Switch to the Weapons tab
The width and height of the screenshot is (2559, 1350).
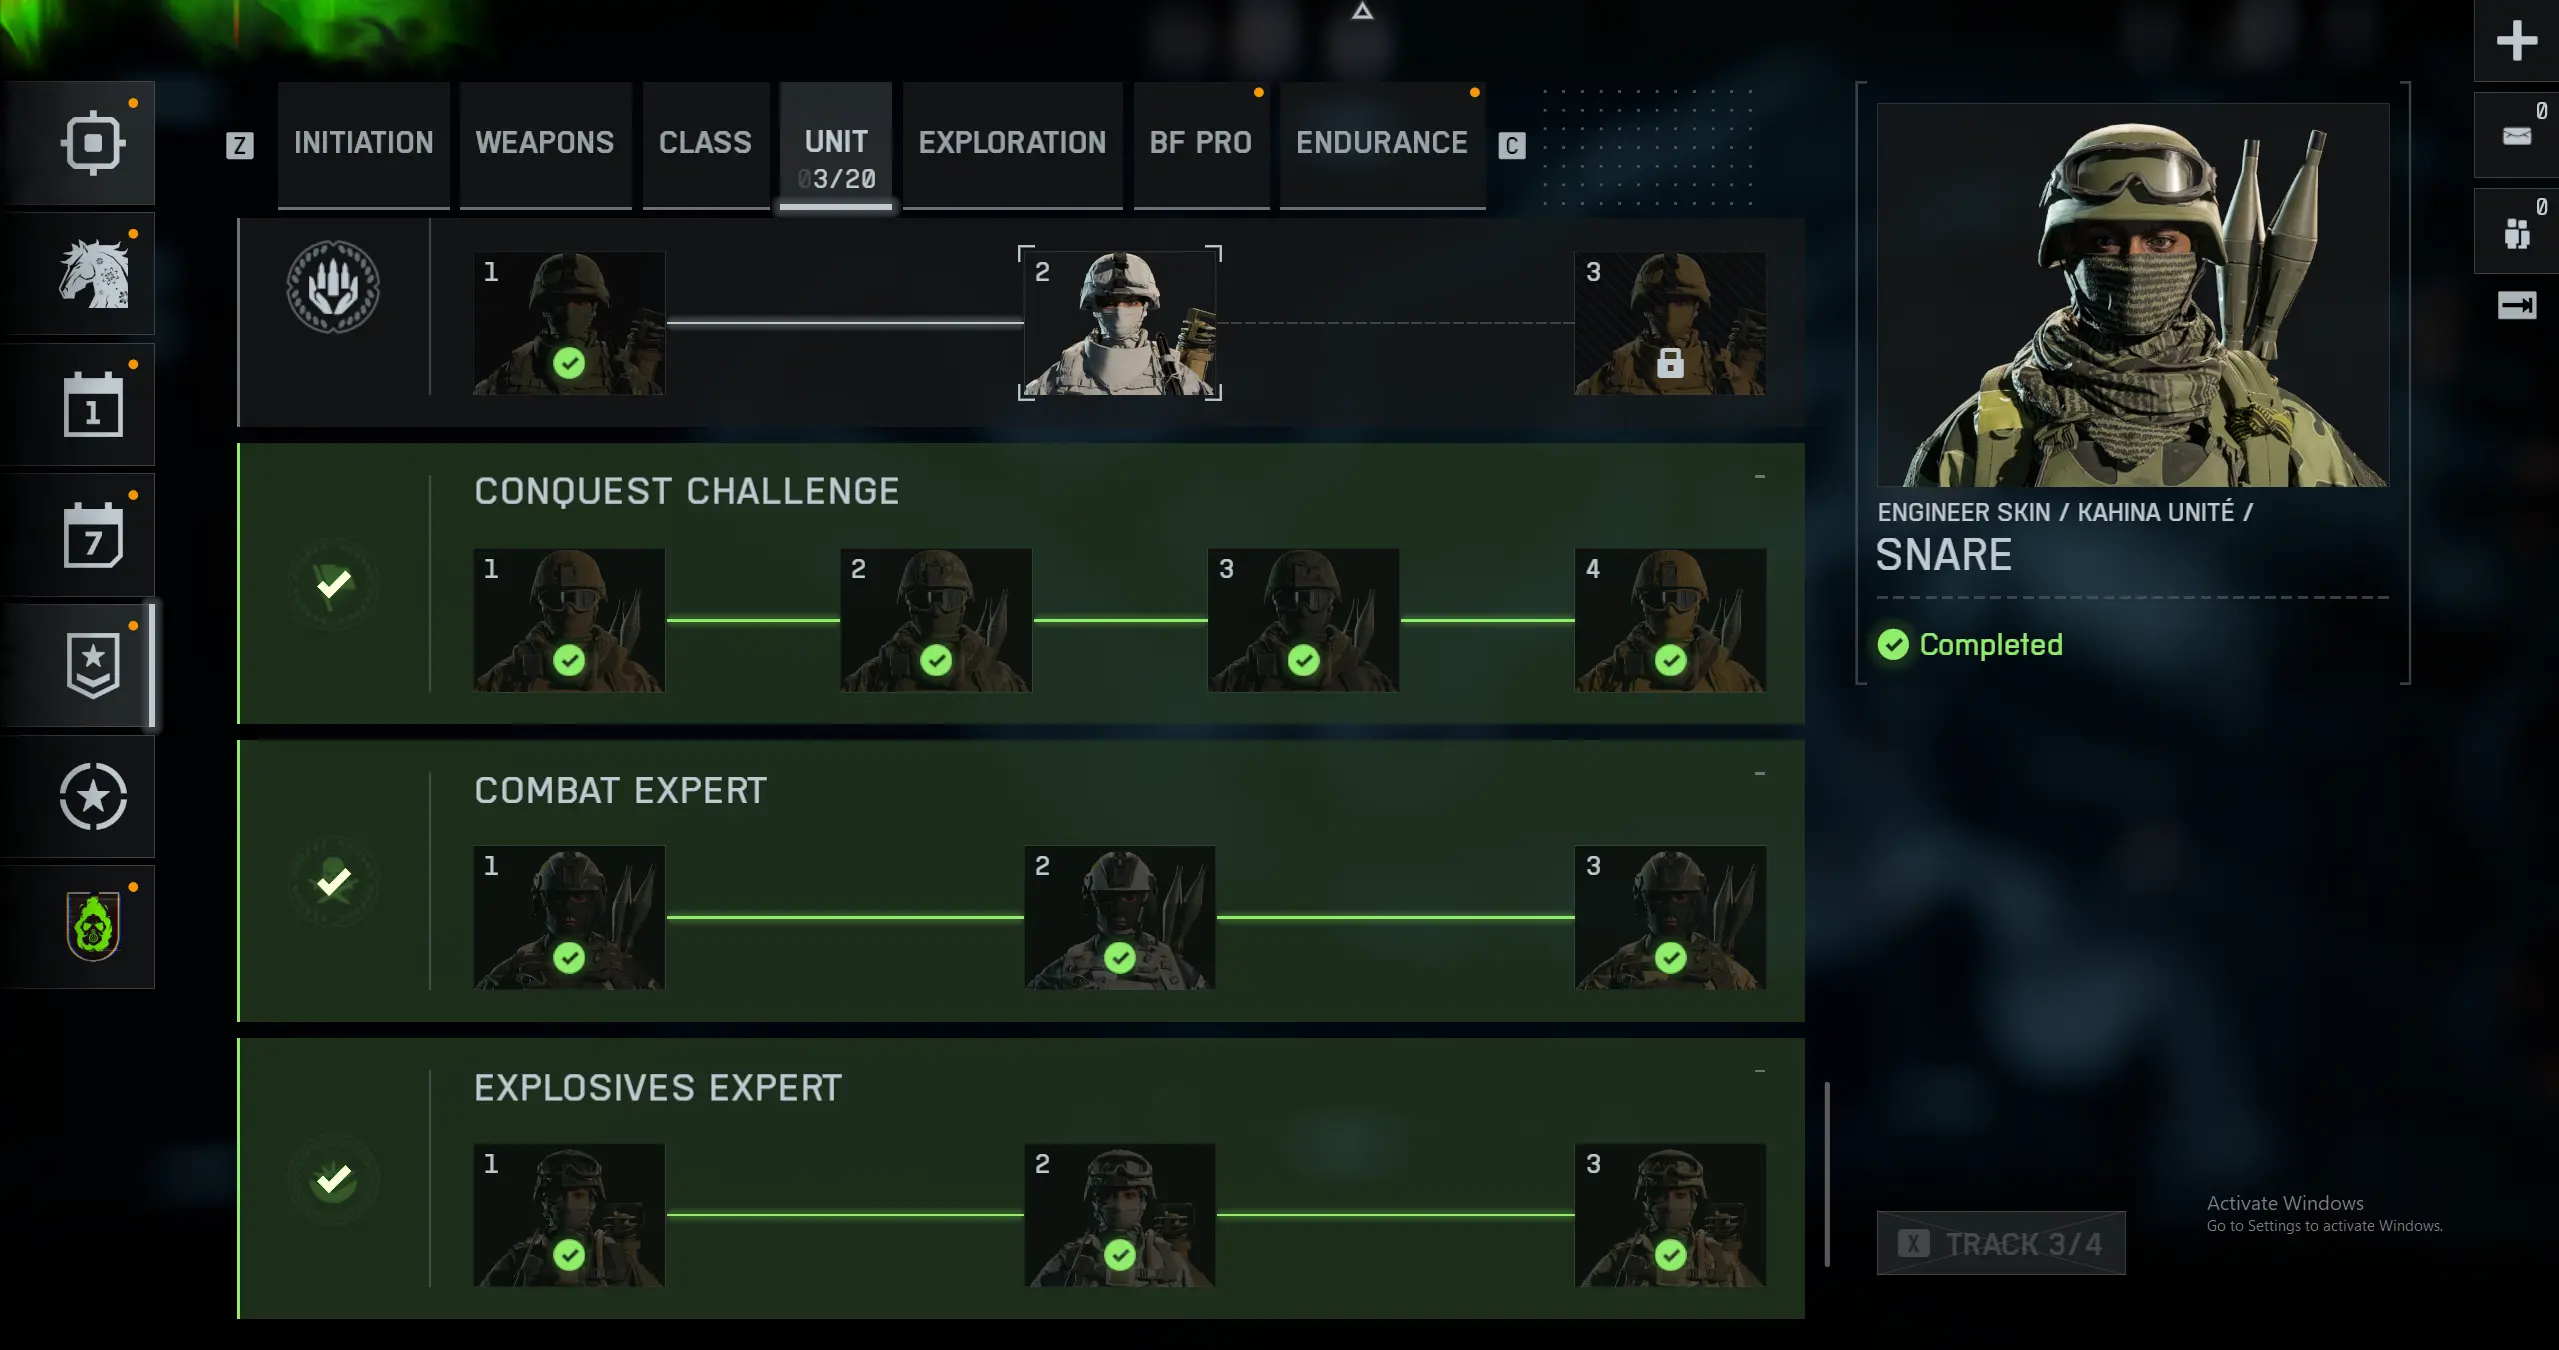pyautogui.click(x=545, y=144)
